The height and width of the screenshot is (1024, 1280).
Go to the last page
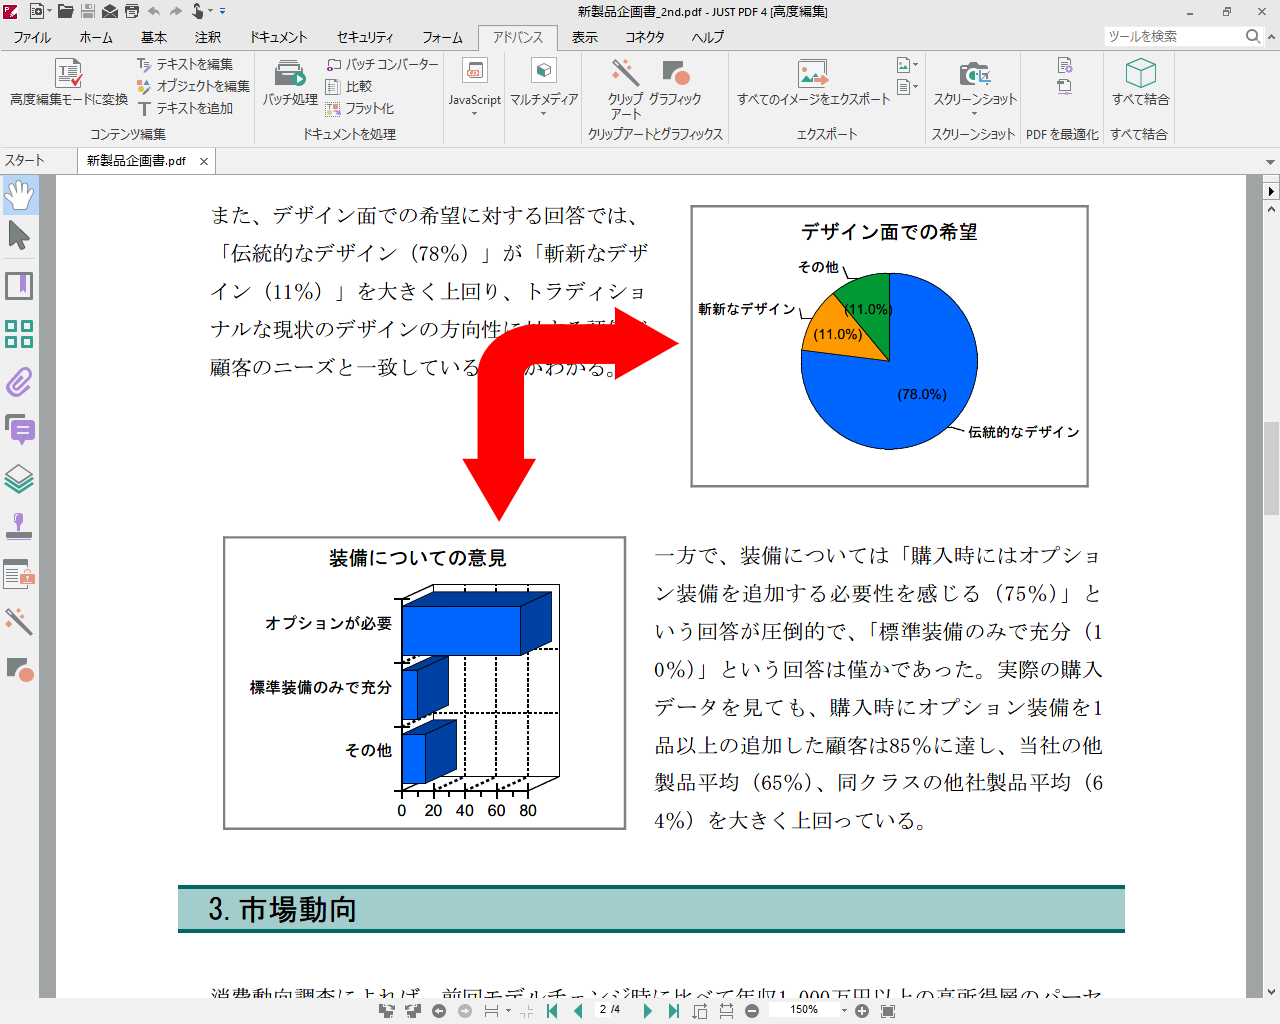pos(673,1011)
